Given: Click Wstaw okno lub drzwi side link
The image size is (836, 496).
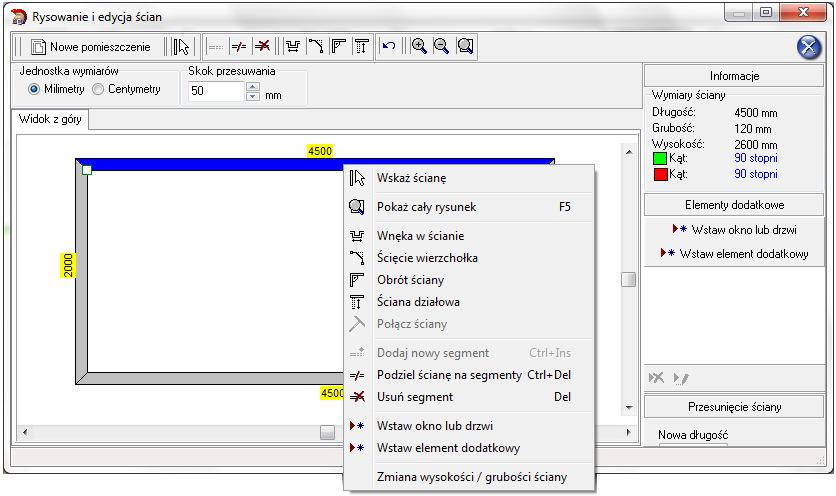Looking at the screenshot, I should coord(735,230).
